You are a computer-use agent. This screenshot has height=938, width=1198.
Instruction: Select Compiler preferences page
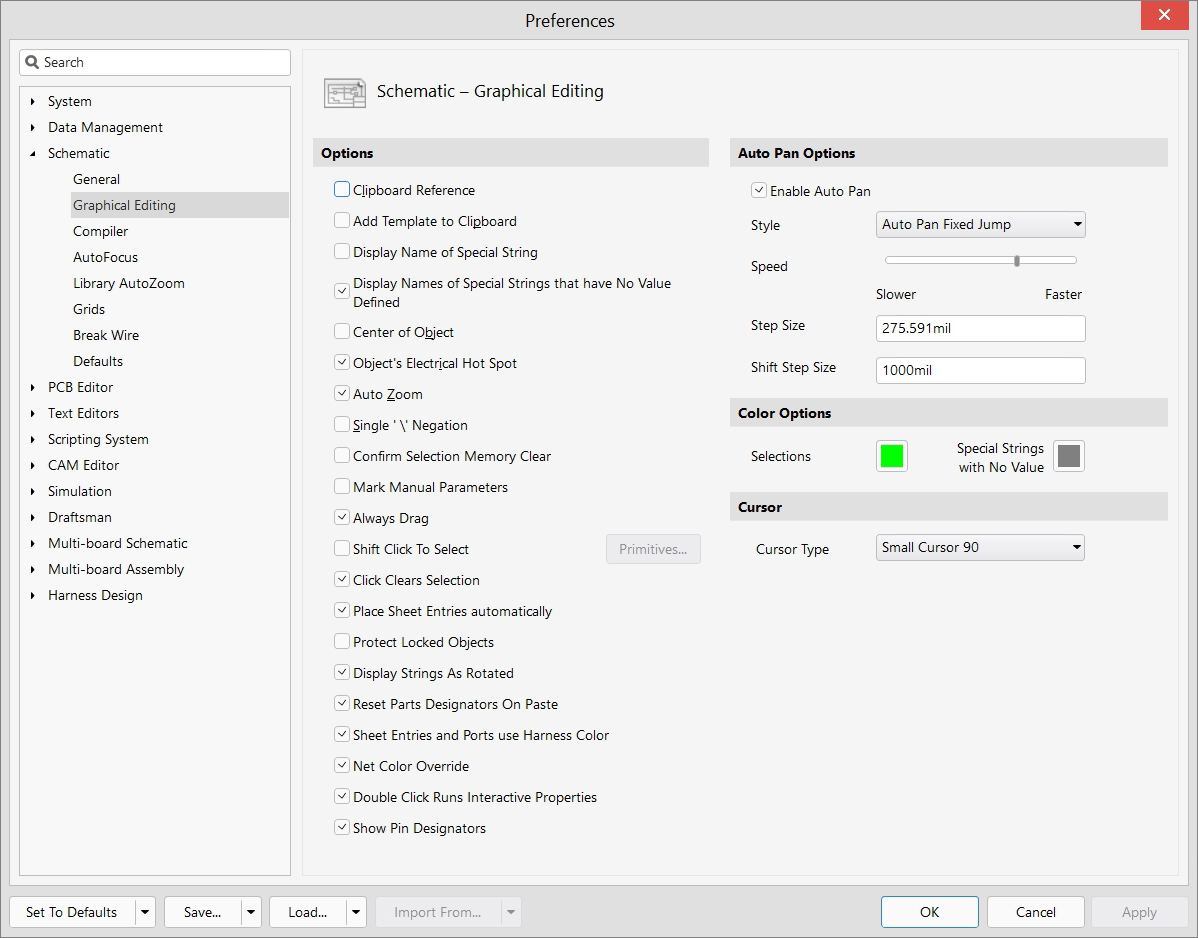[100, 231]
